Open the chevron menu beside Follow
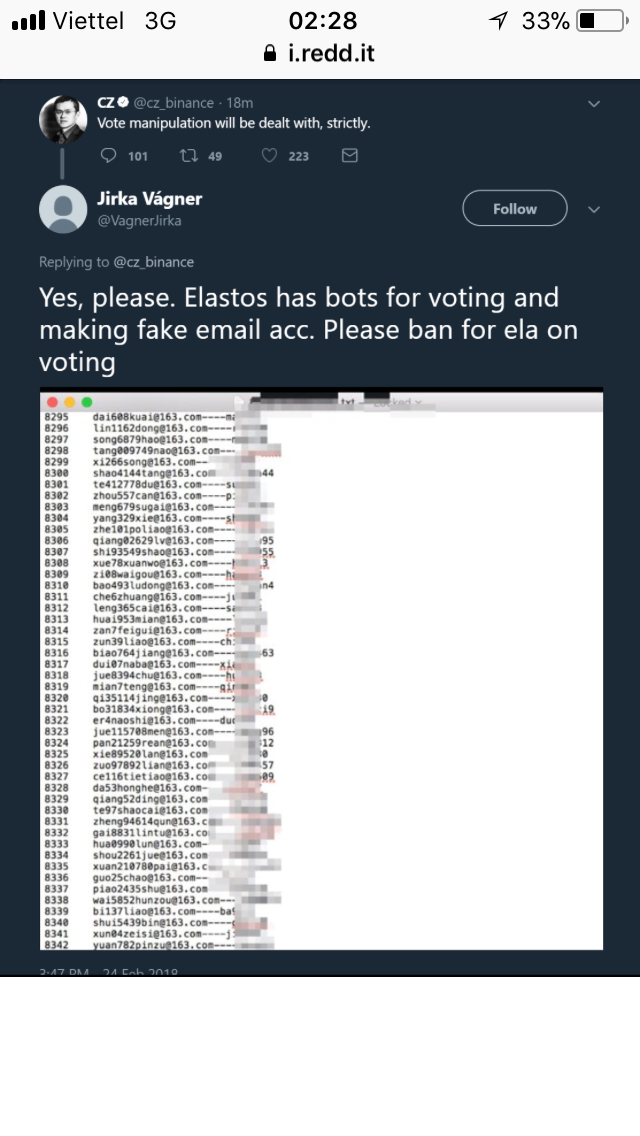640x1136 pixels. point(594,209)
